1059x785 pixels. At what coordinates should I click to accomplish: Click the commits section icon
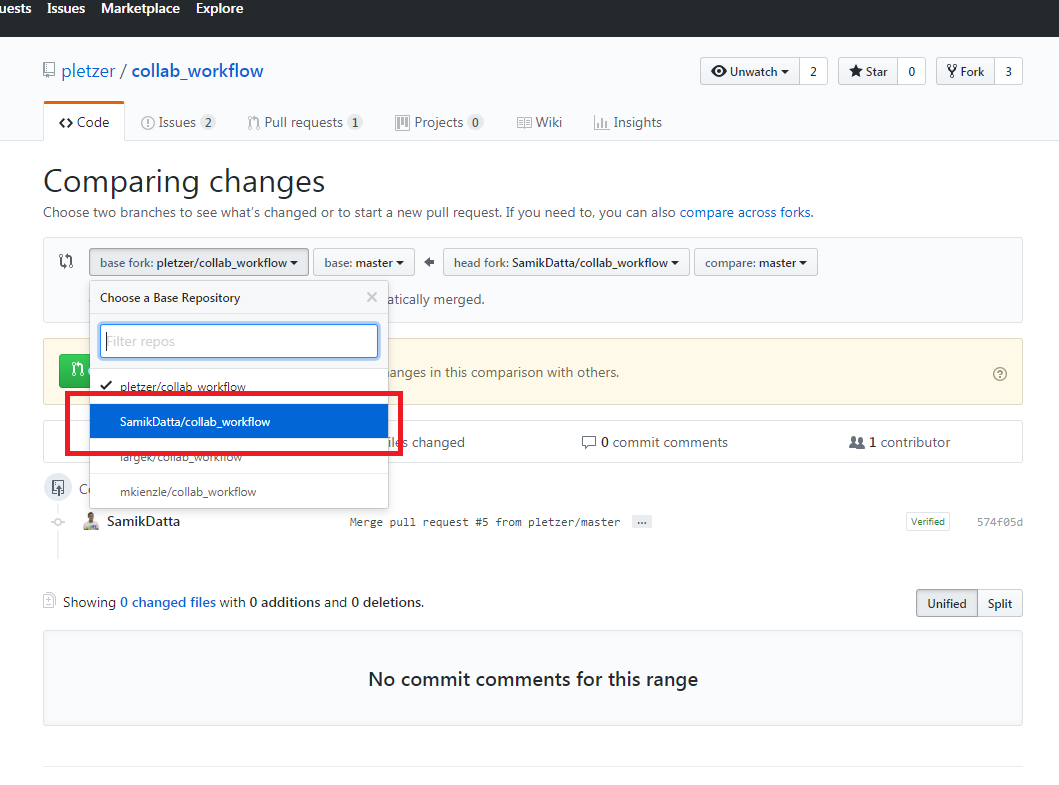(58, 487)
